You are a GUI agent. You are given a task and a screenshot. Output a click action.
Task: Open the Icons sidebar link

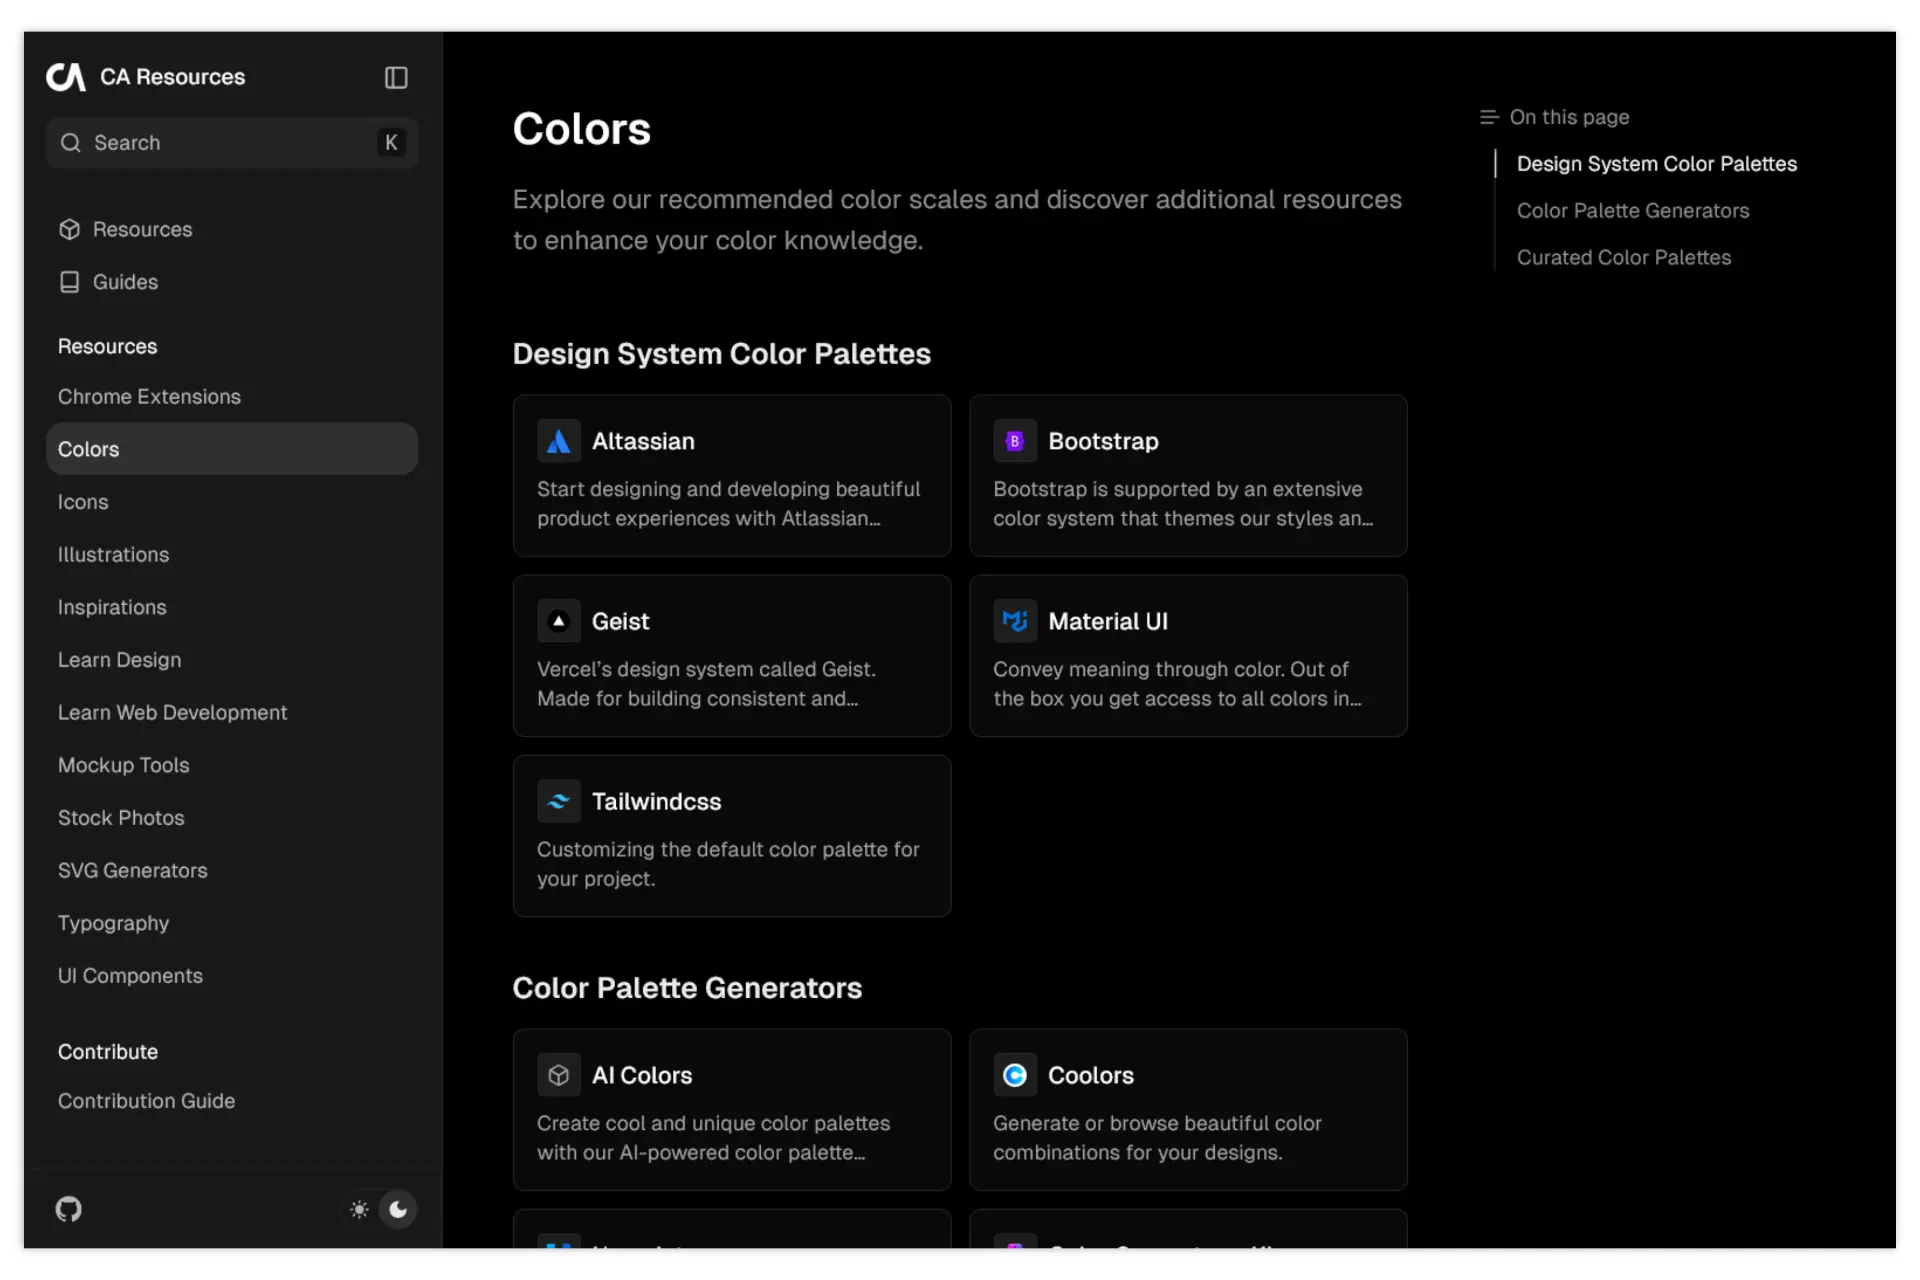pyautogui.click(x=83, y=502)
